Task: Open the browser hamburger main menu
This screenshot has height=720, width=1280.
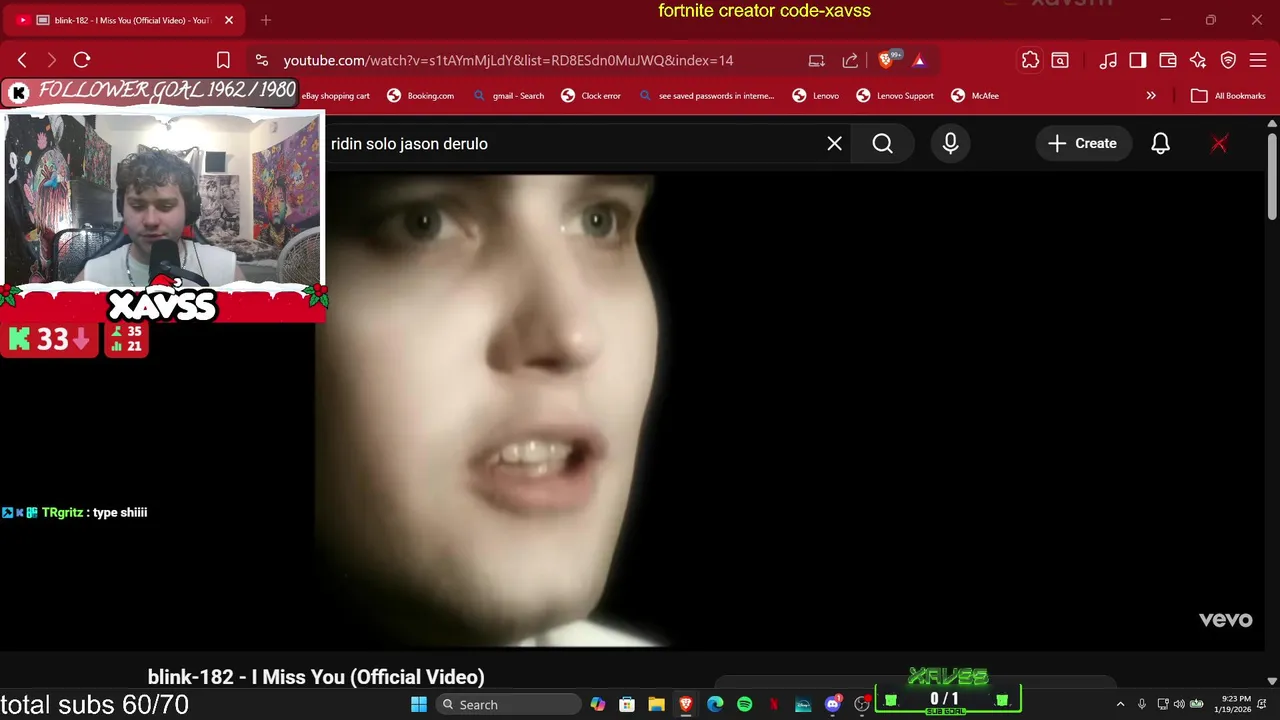Action: click(x=1258, y=60)
